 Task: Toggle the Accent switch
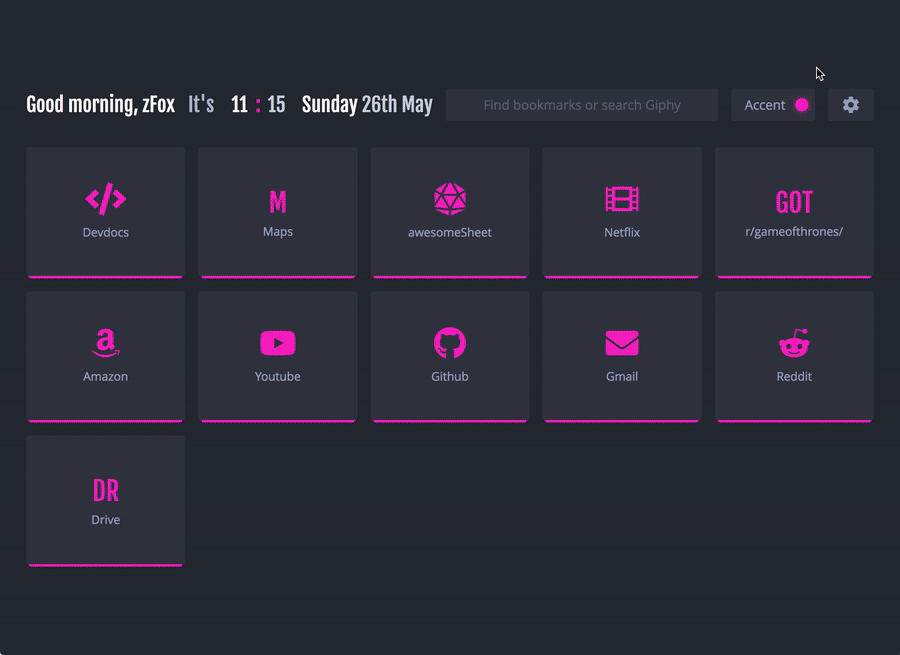click(773, 104)
